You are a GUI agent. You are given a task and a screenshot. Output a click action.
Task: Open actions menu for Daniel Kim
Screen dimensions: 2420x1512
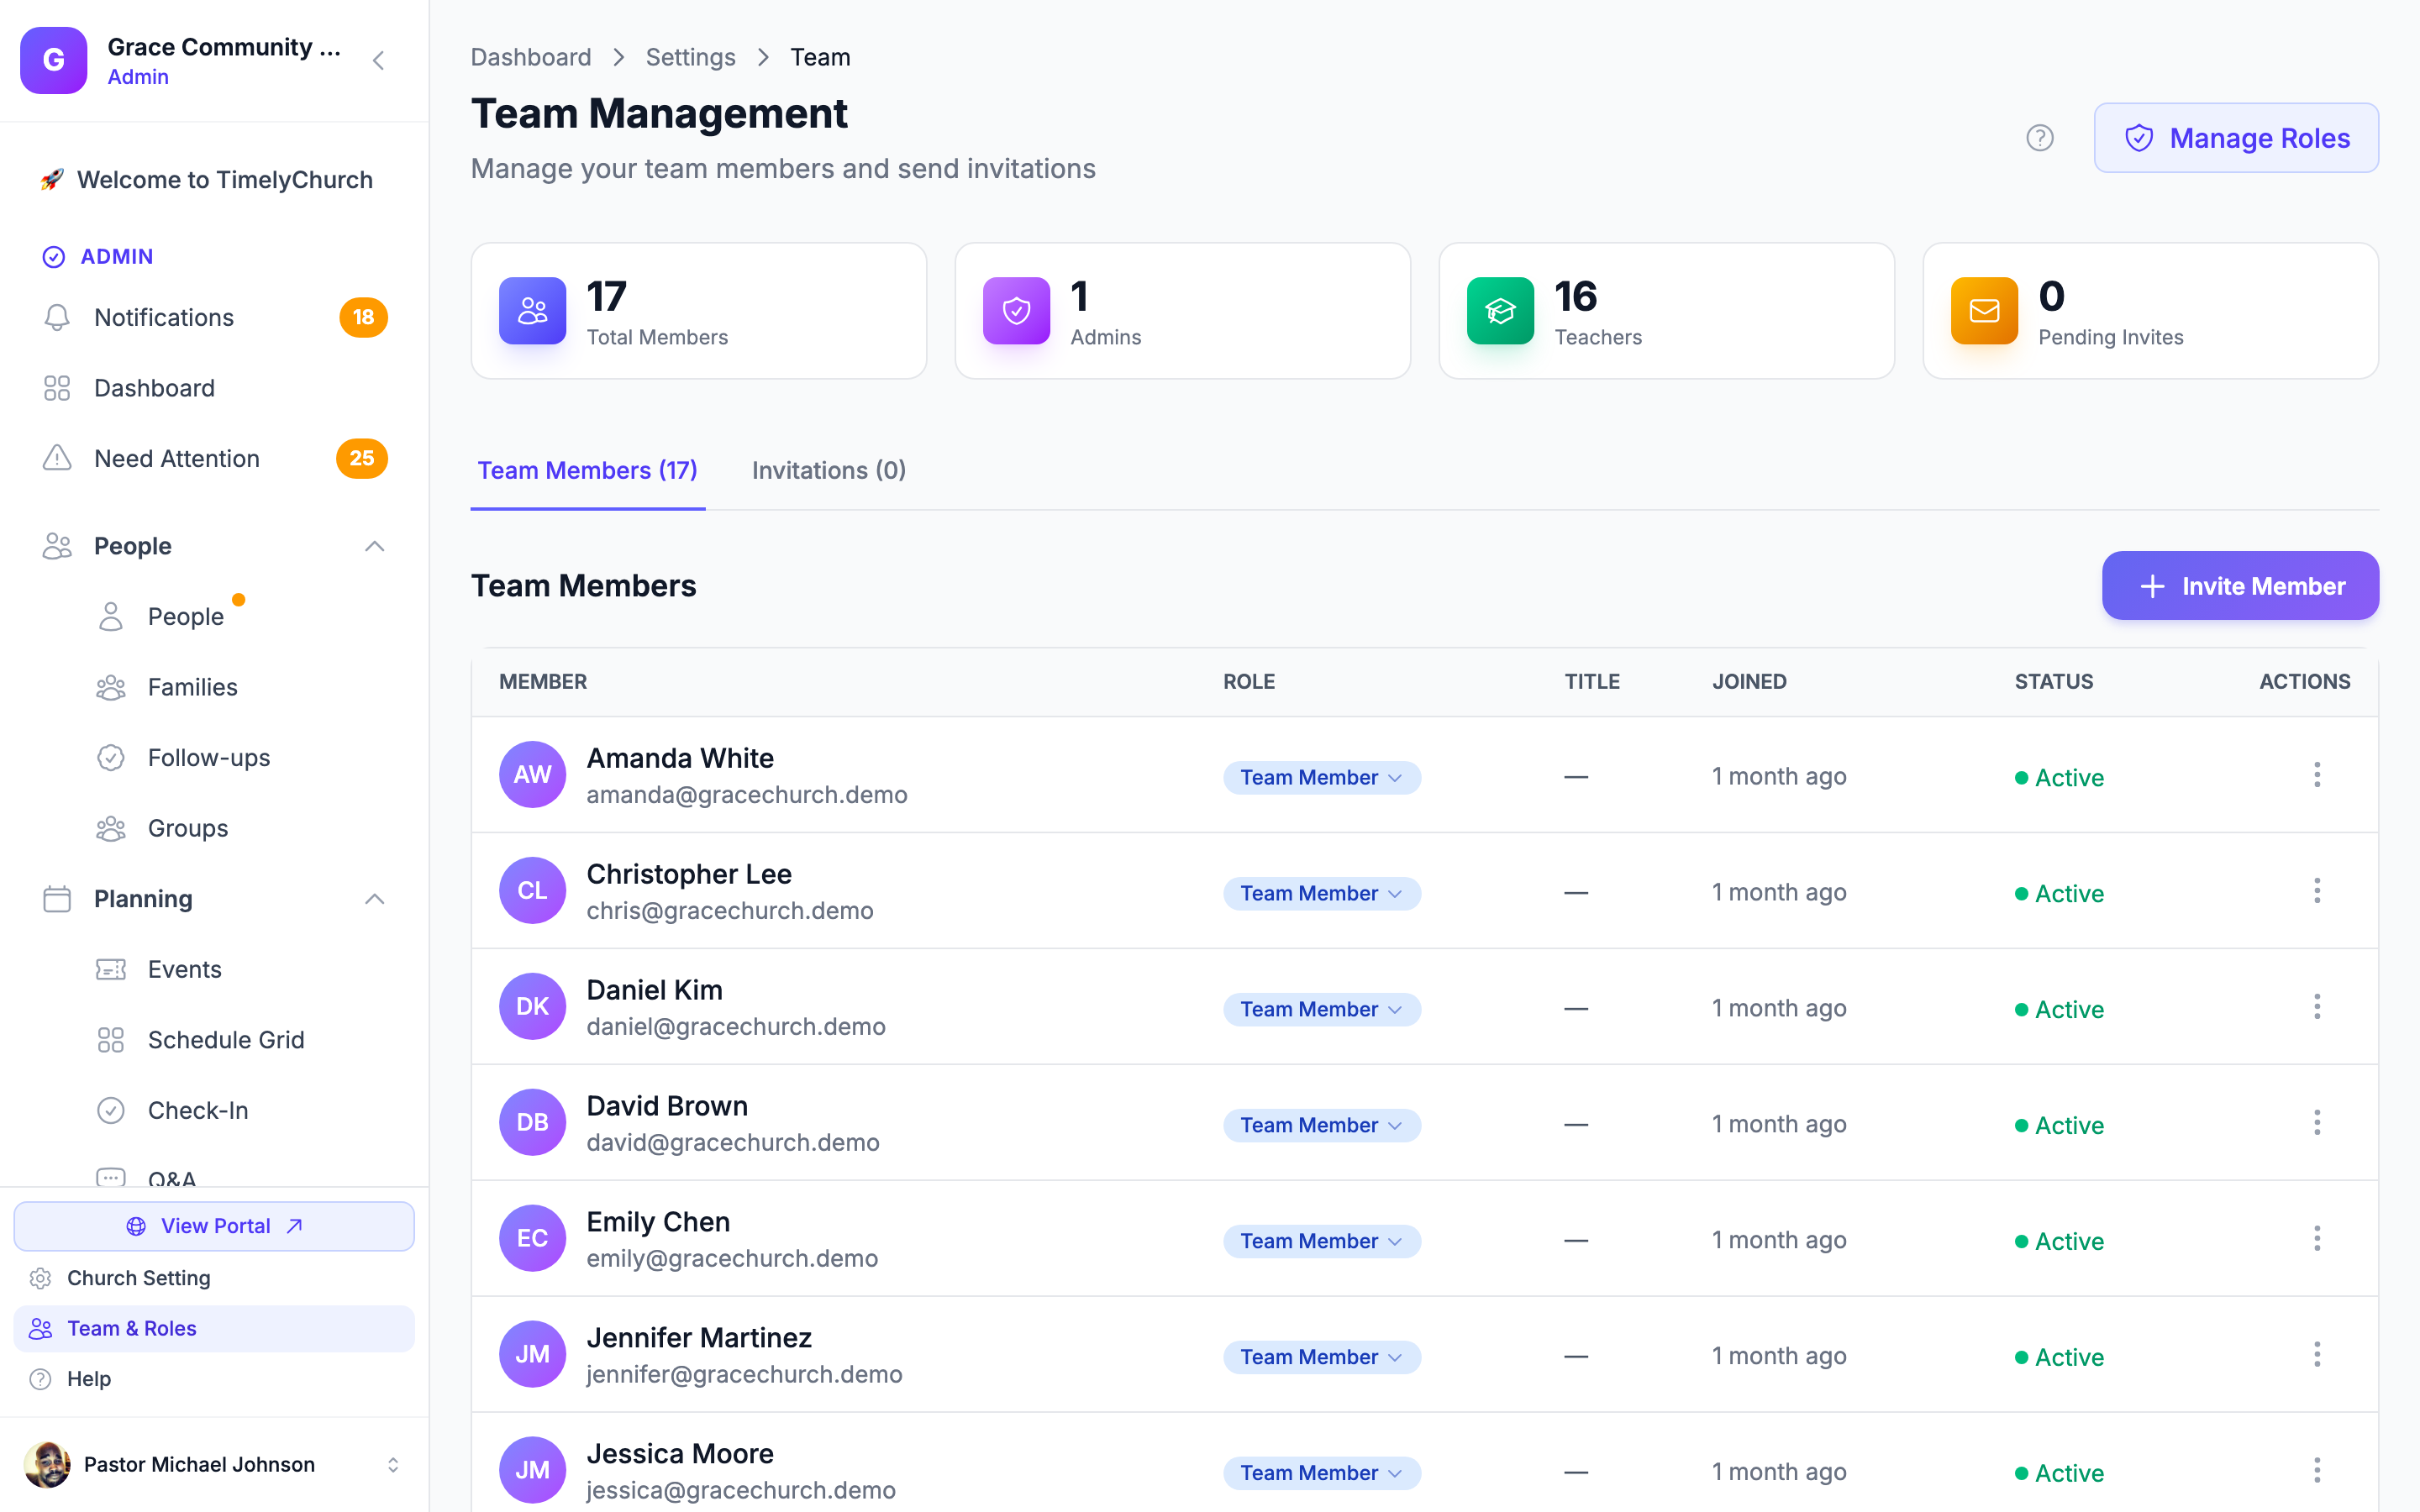[x=2317, y=1007]
